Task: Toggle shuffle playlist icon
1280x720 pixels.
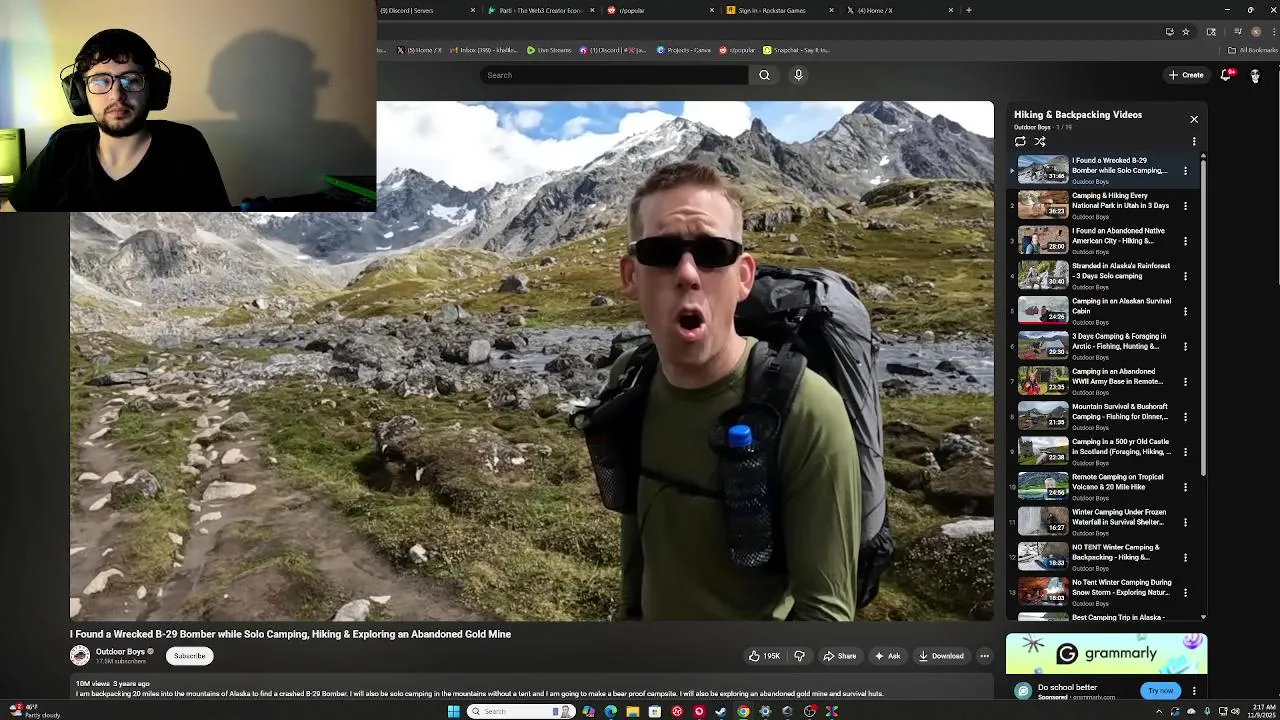Action: pos(1040,142)
